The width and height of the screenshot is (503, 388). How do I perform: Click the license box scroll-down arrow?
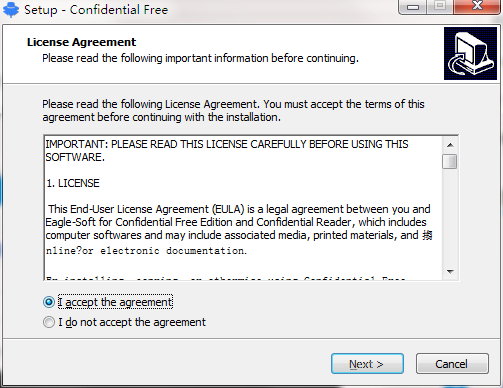click(x=450, y=272)
